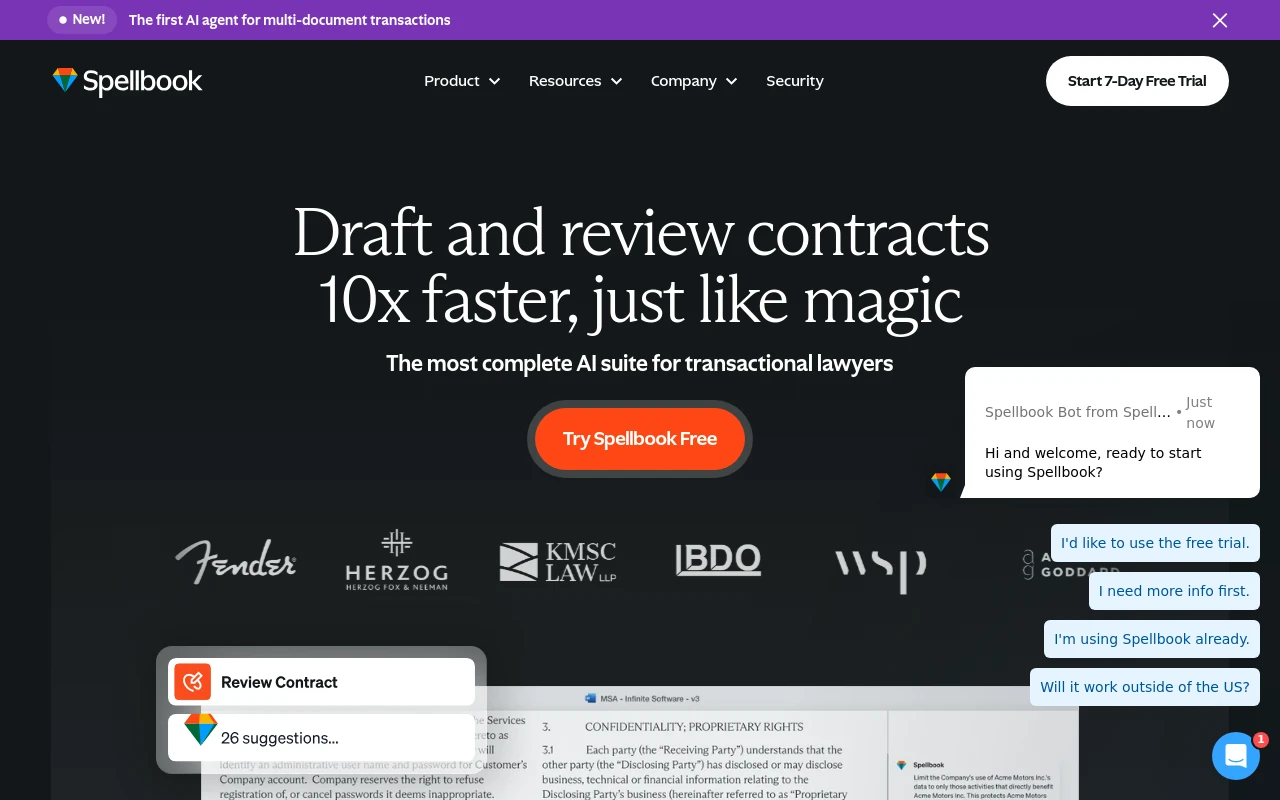
Task: Expand the Product dropdown menu
Action: [461, 81]
